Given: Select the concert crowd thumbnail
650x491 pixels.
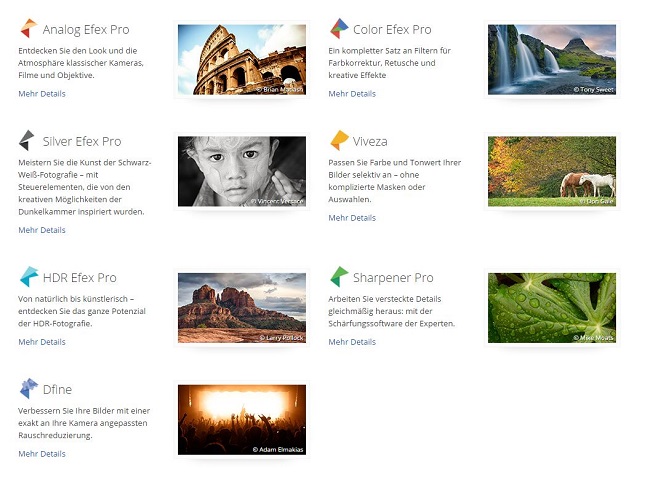Looking at the screenshot, I should pos(242,420).
